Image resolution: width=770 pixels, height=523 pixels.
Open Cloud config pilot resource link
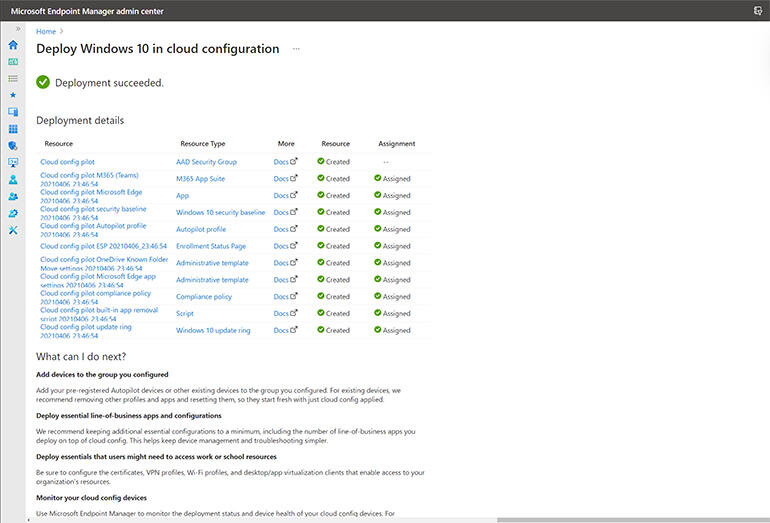coord(67,162)
